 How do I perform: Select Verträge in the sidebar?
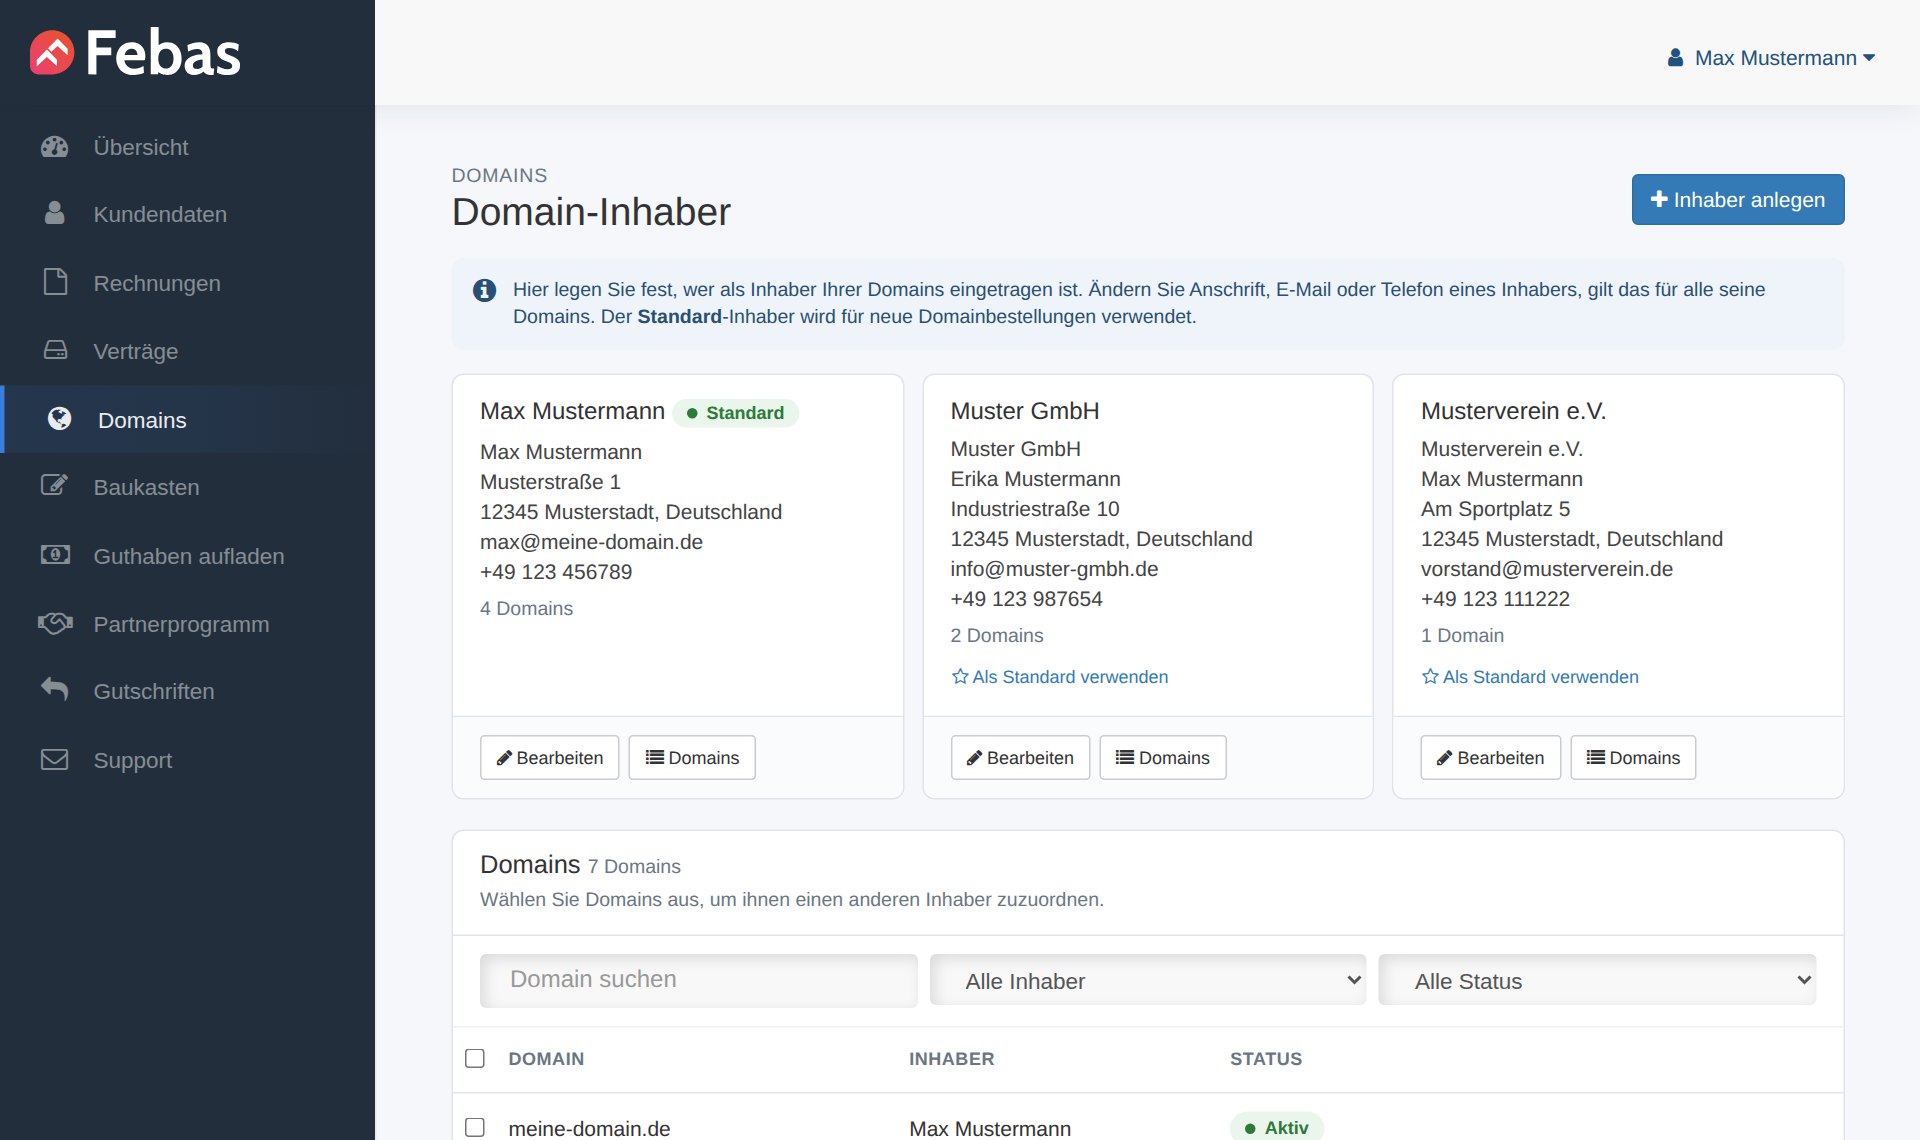pyautogui.click(x=187, y=351)
